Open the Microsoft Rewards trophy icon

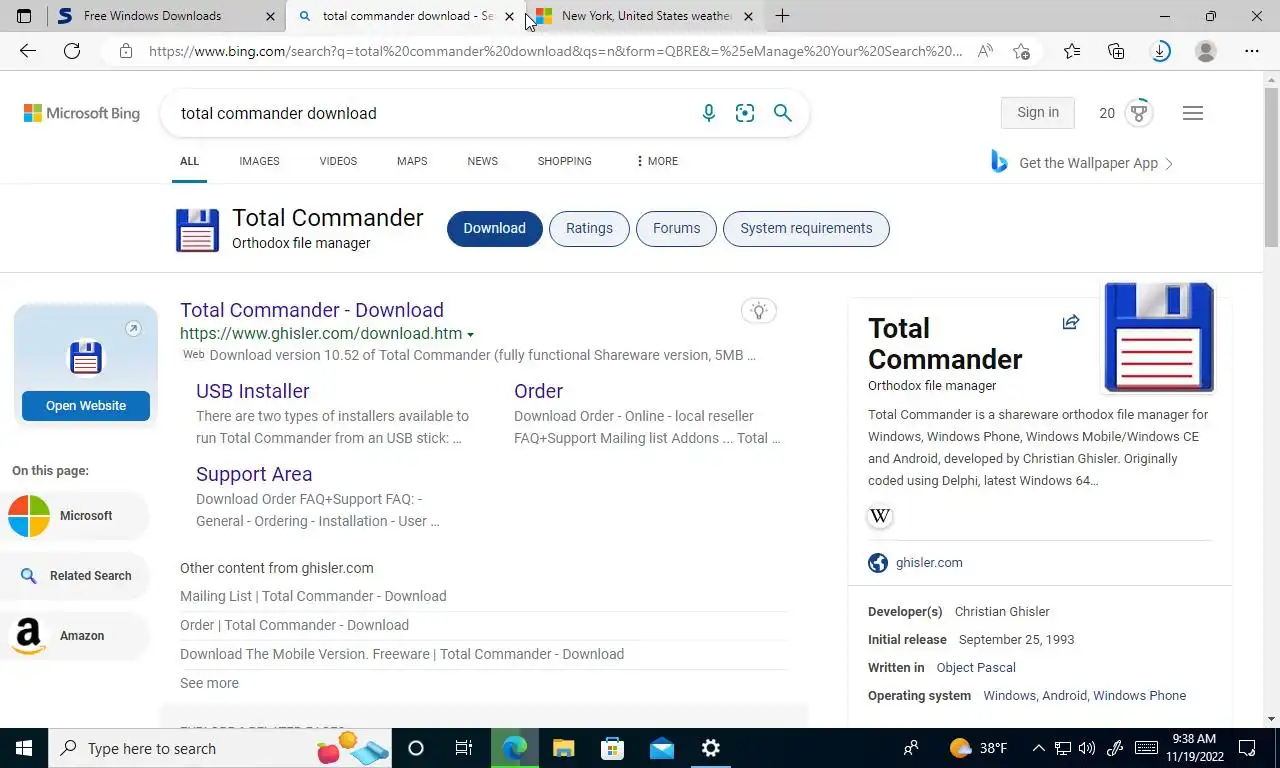[1138, 113]
